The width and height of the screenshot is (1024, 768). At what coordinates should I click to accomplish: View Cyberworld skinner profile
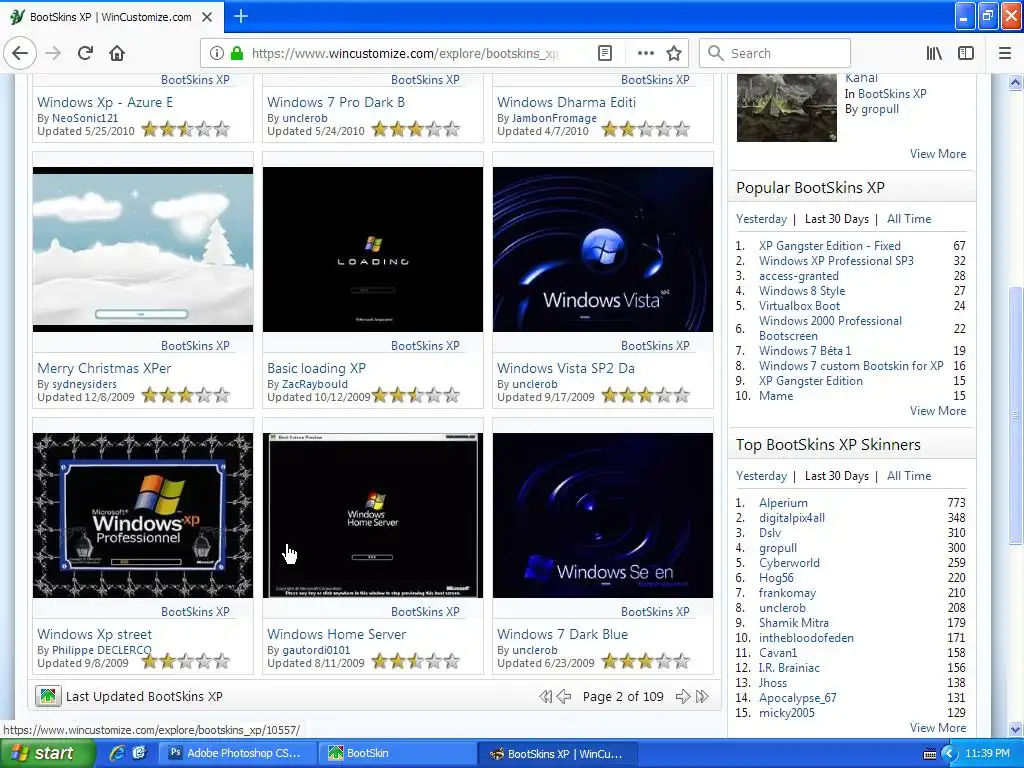789,563
